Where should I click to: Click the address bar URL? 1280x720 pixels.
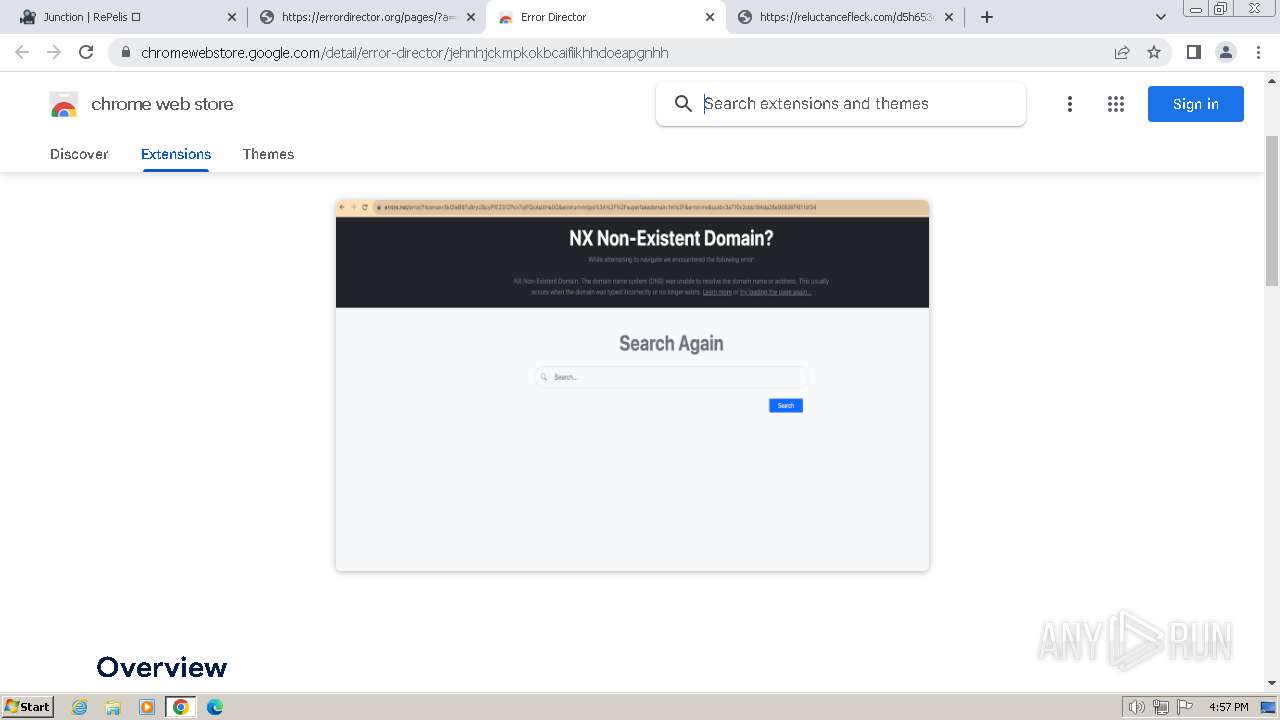[x=404, y=53]
